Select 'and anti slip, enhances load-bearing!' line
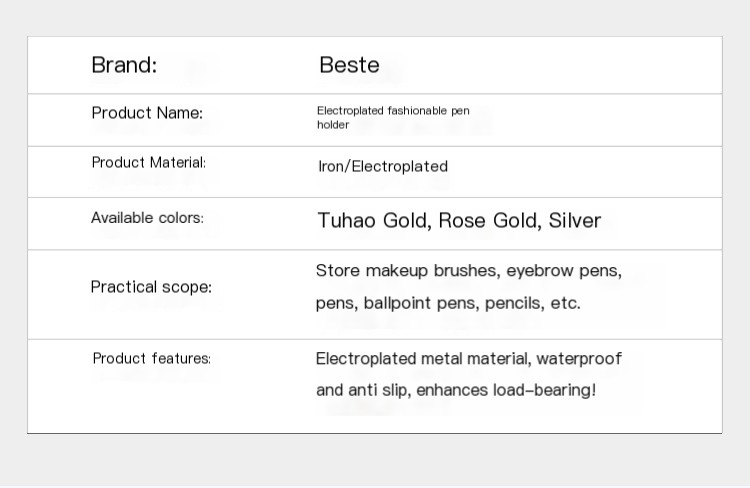Viewport: 750px width, 488px height. pos(456,390)
